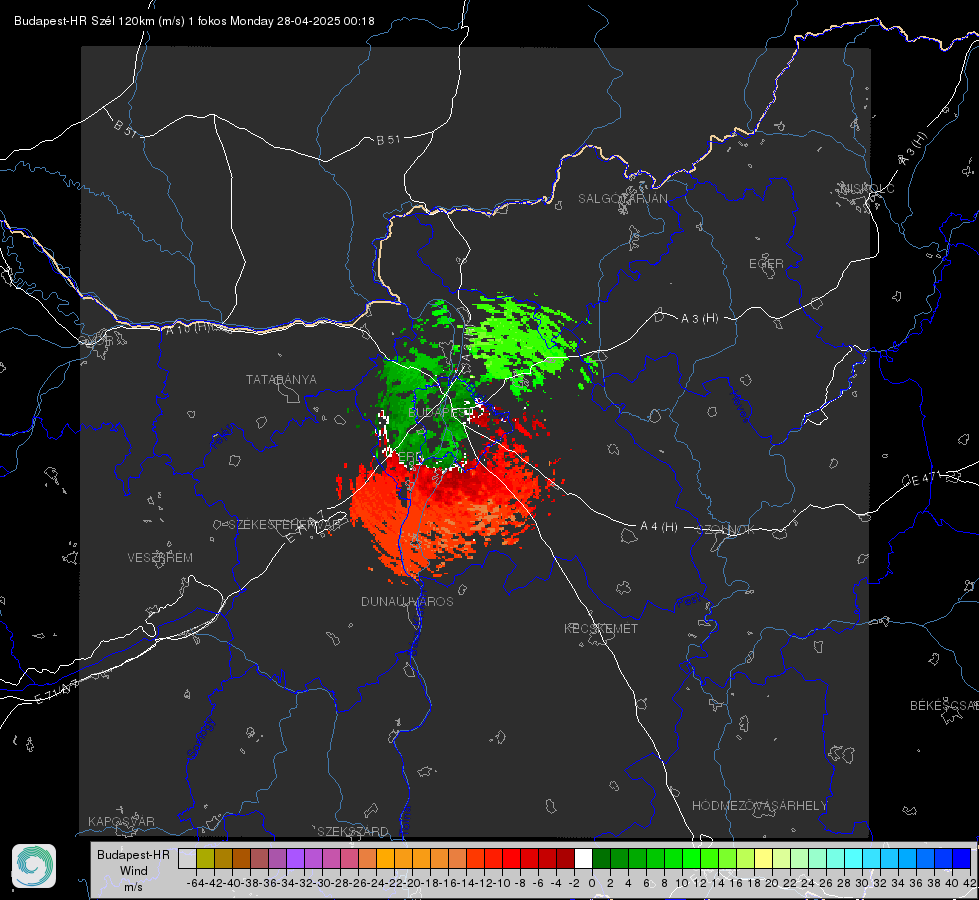The width and height of the screenshot is (979, 900).
Task: Click the 'Budapest-HR Wind m/s' legend label
Action: [134, 870]
